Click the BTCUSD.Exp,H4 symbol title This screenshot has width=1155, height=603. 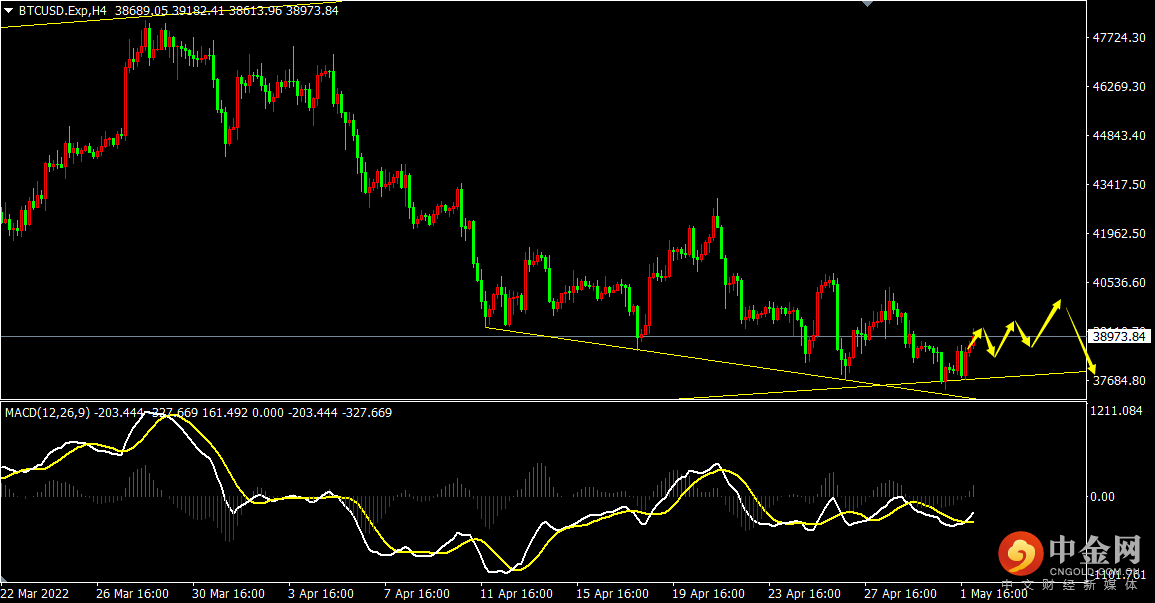point(63,10)
